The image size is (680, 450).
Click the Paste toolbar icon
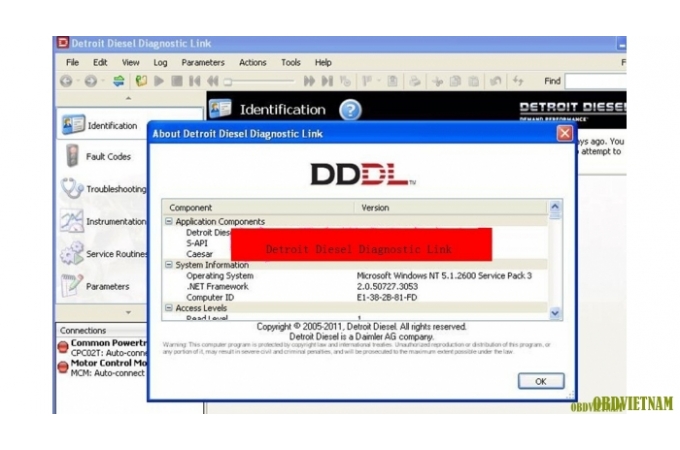(474, 81)
